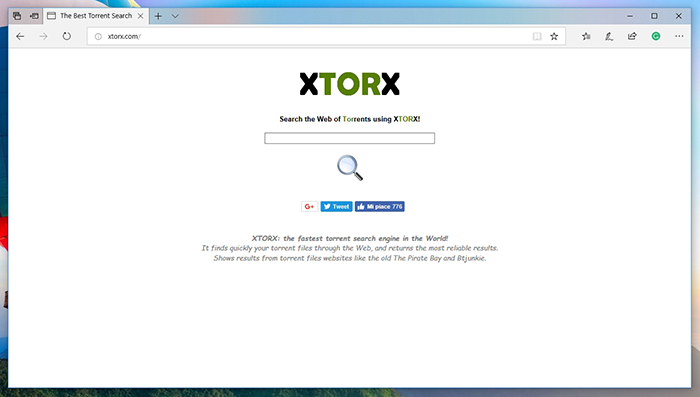Open Settings and more ellipsis menu

point(679,36)
